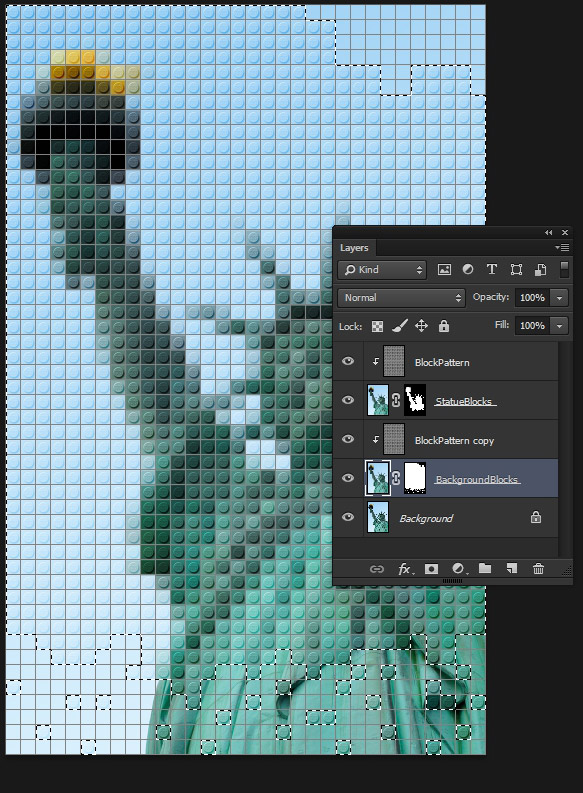Lock transparent pixels icon

pos(377,326)
